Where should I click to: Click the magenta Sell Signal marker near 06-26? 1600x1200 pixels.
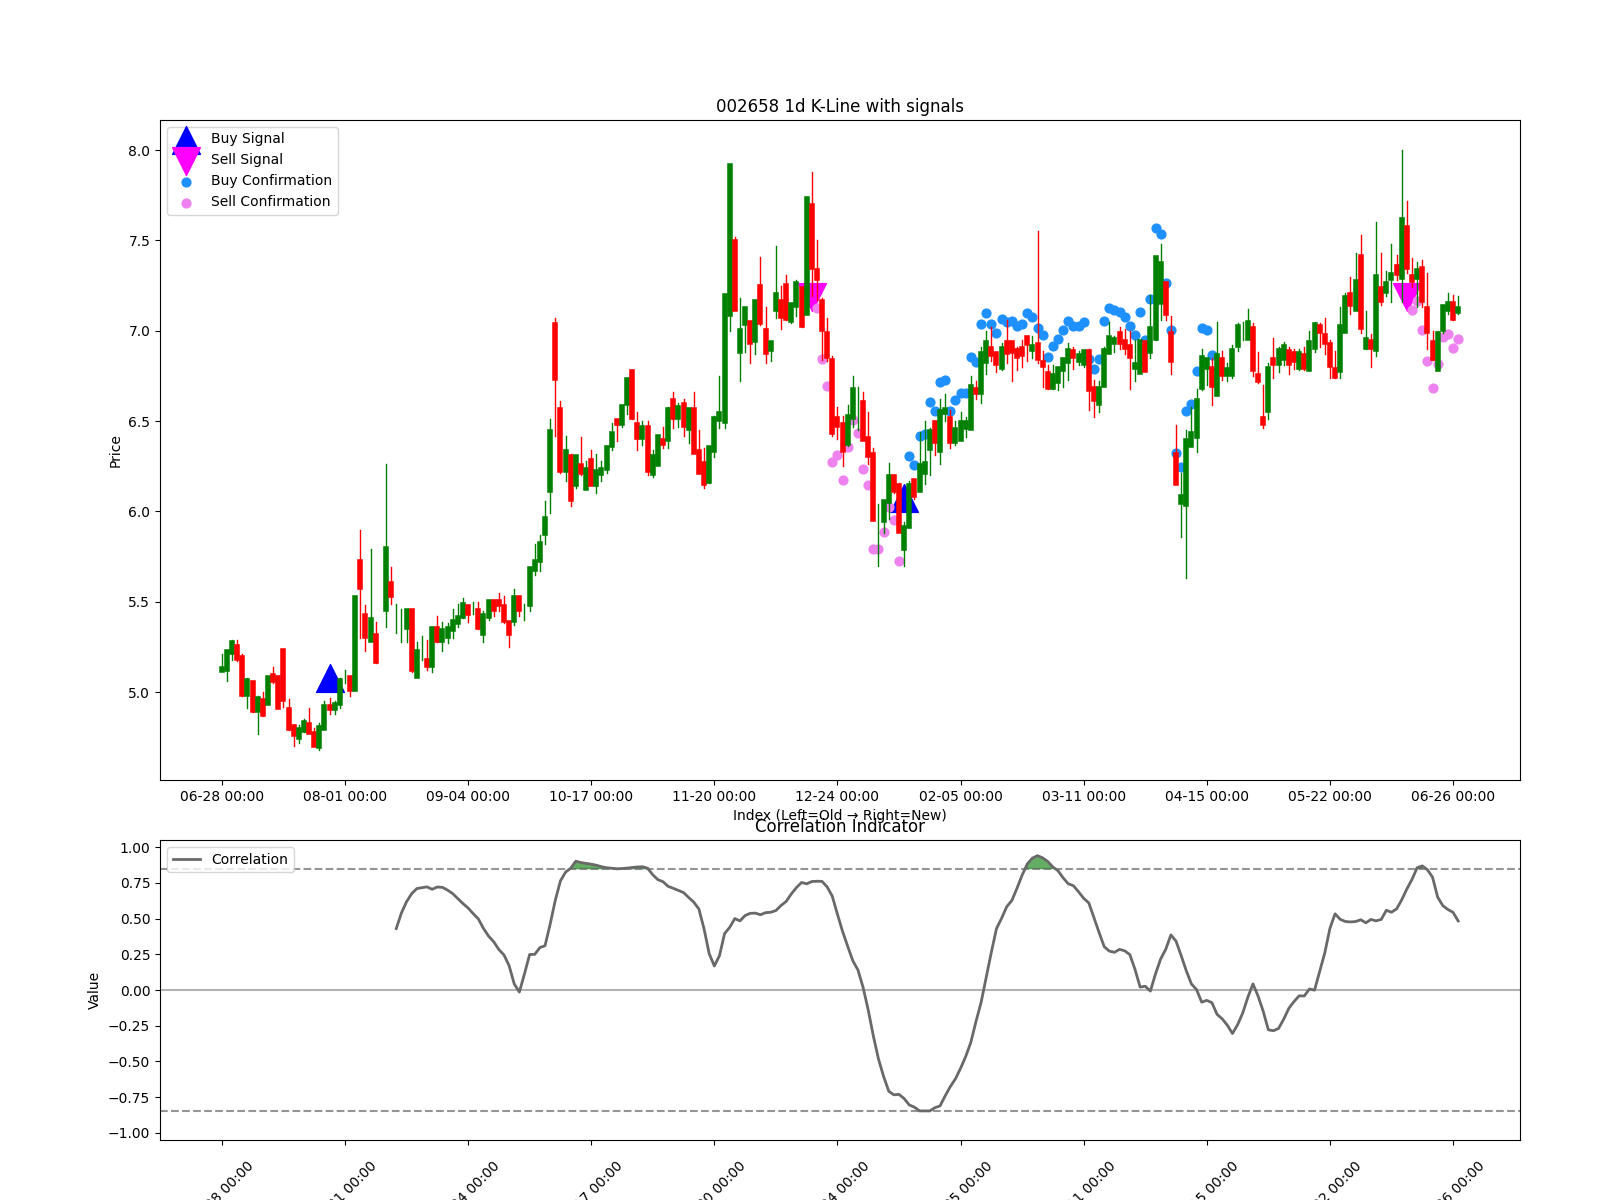[x=1407, y=297]
